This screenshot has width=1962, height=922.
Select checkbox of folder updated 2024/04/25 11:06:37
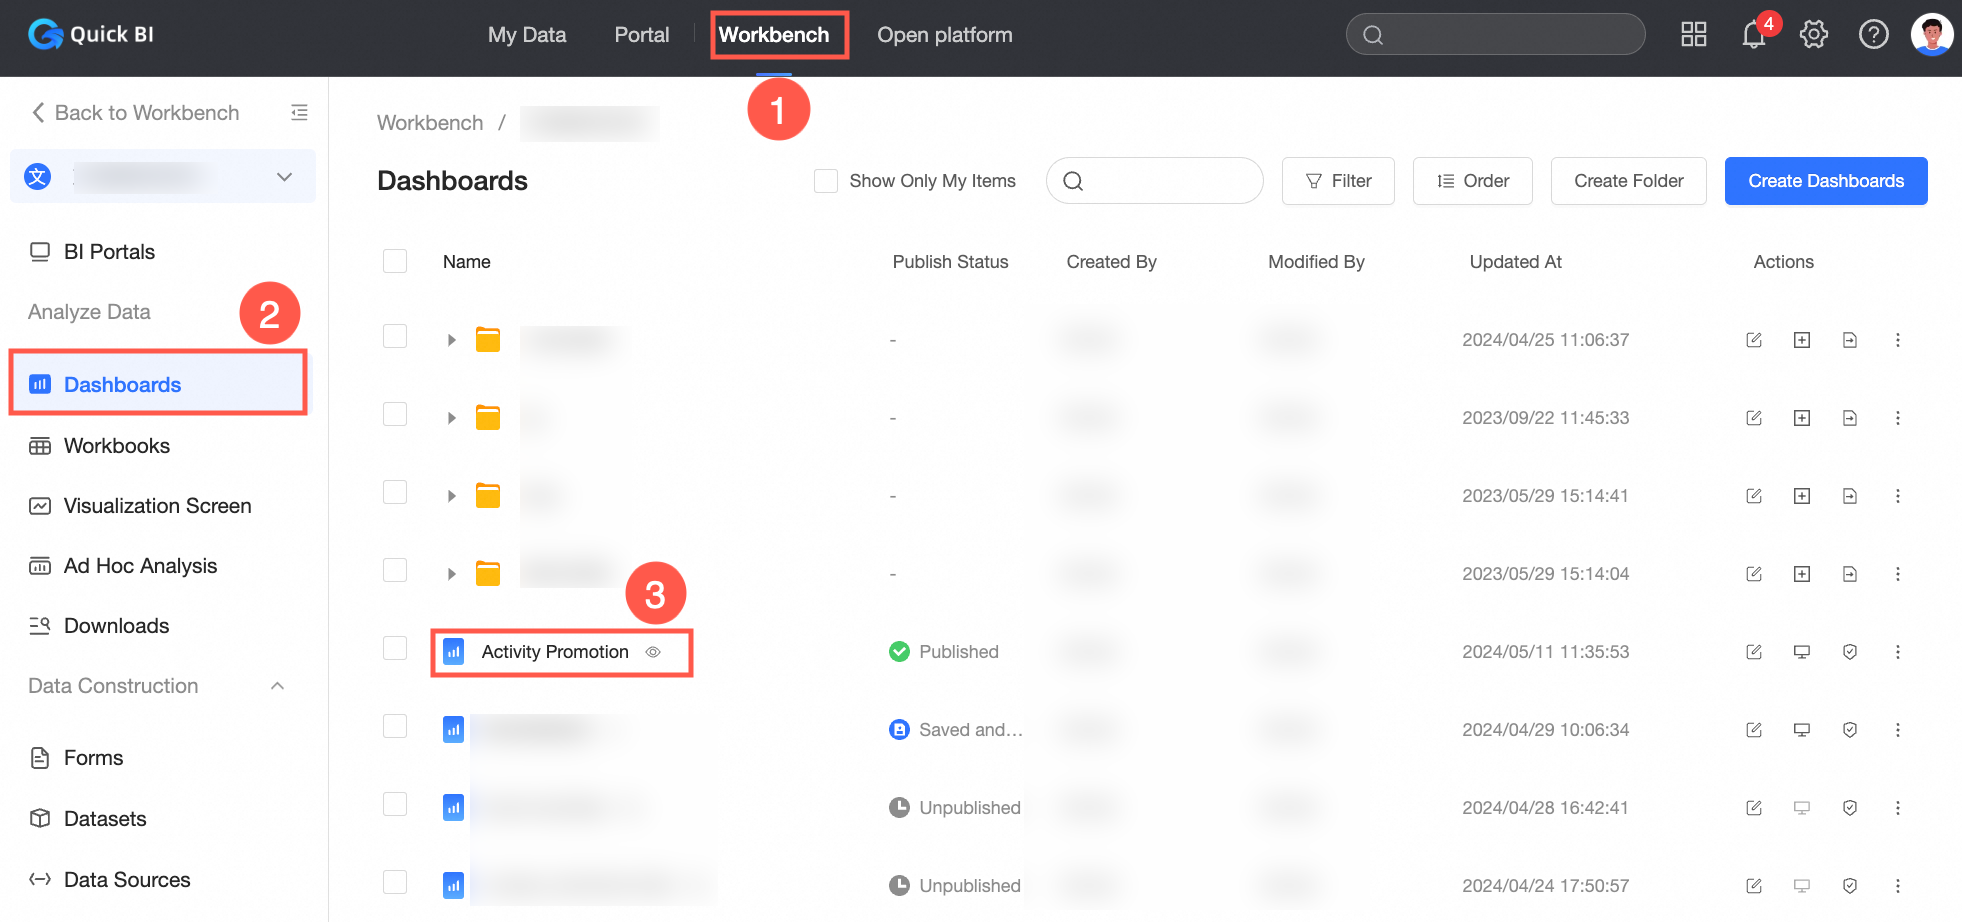[395, 336]
